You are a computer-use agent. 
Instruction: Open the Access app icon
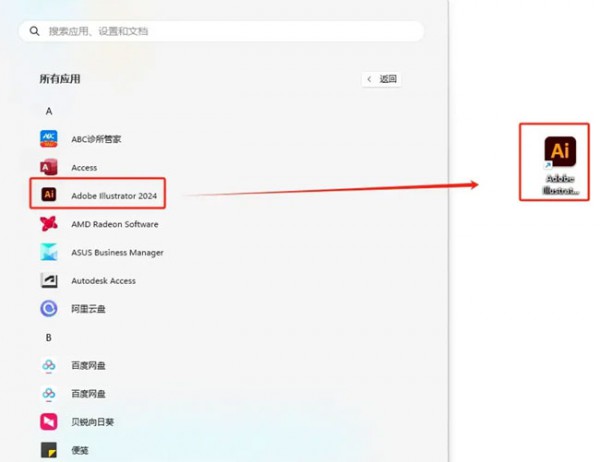coord(49,167)
